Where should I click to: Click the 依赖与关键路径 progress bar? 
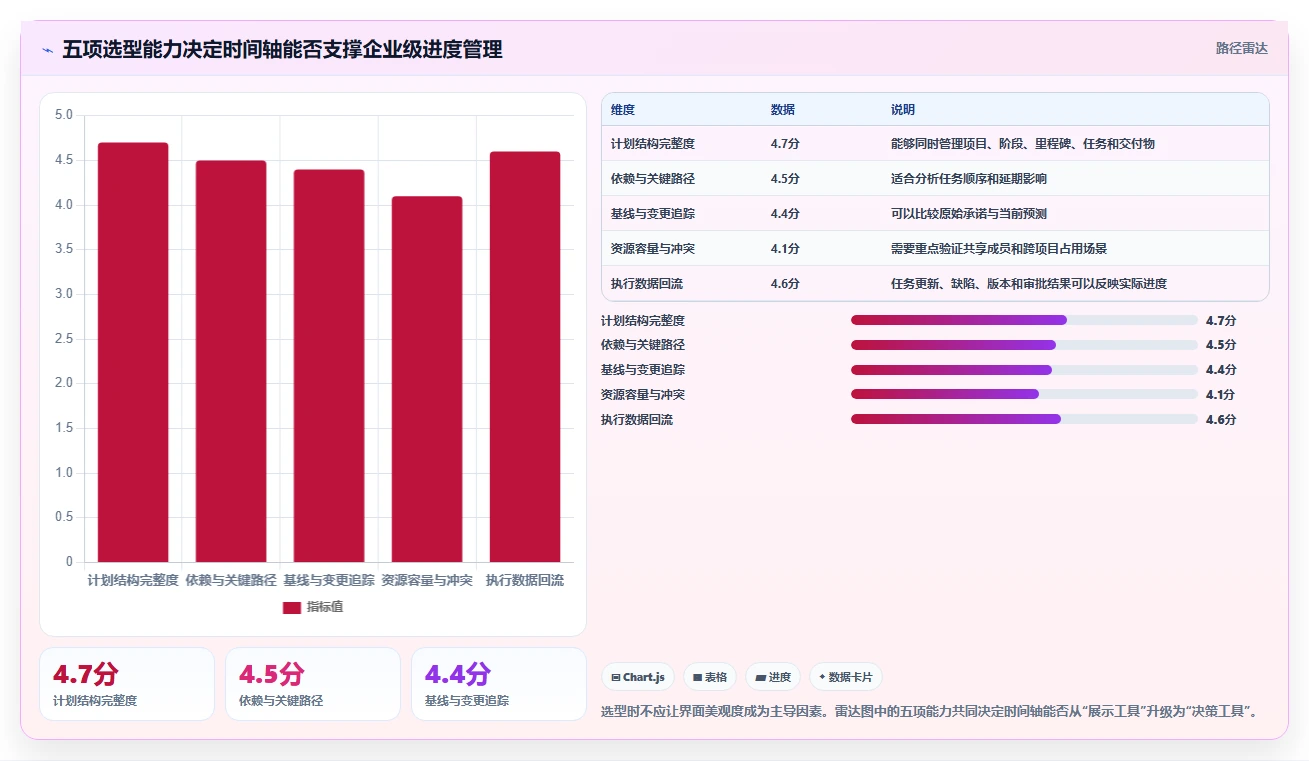[x=1024, y=345]
